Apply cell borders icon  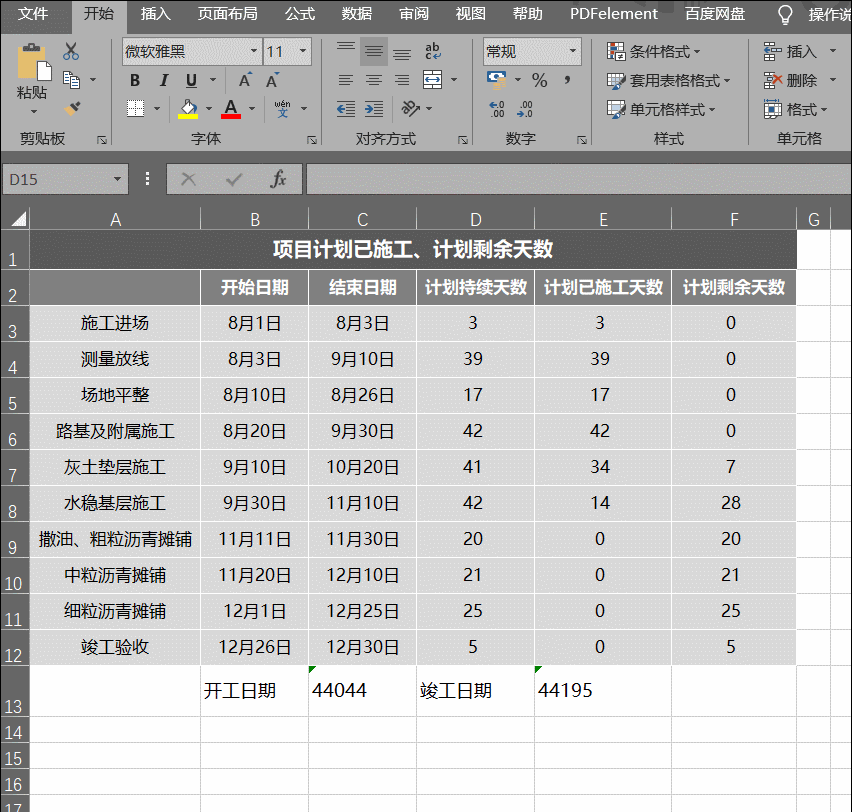pyautogui.click(x=135, y=108)
